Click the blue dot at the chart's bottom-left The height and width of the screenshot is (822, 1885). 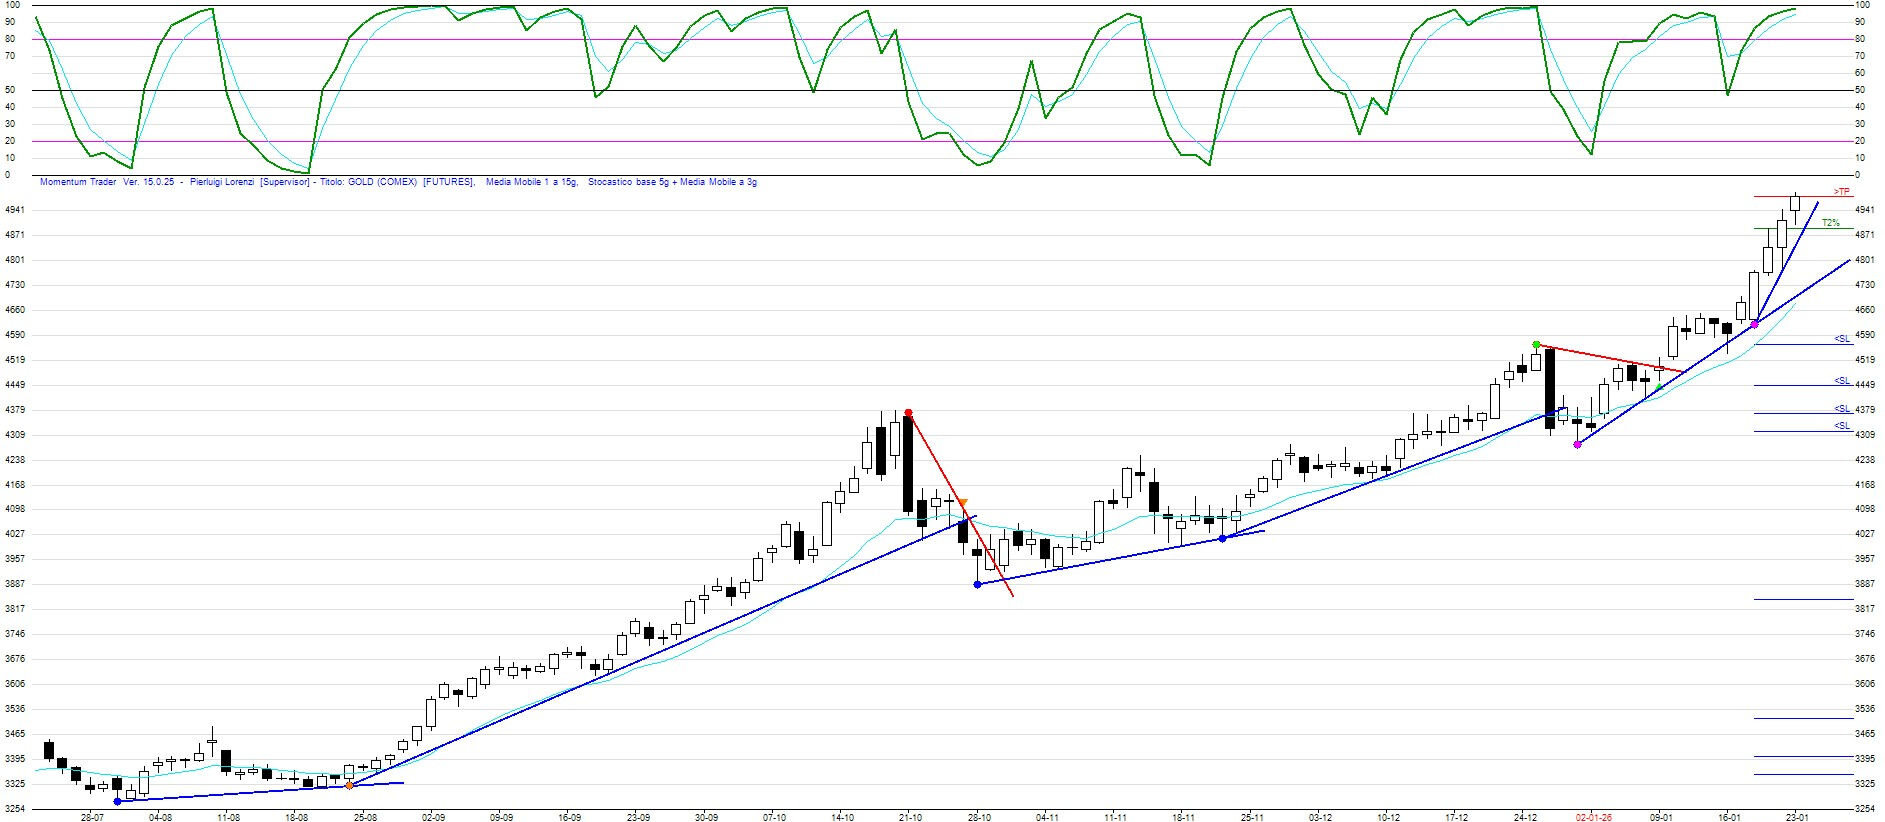coord(117,801)
